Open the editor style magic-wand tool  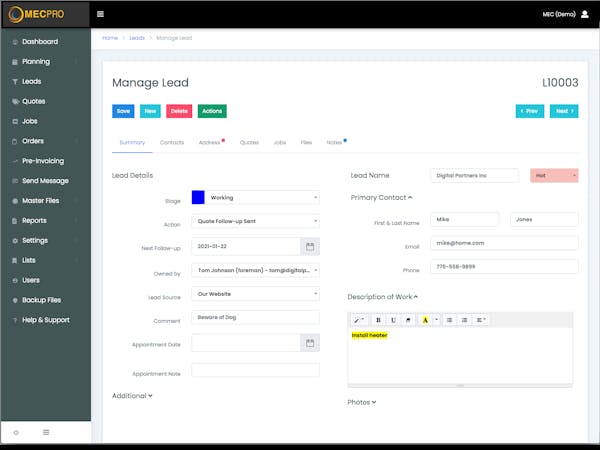(359, 320)
